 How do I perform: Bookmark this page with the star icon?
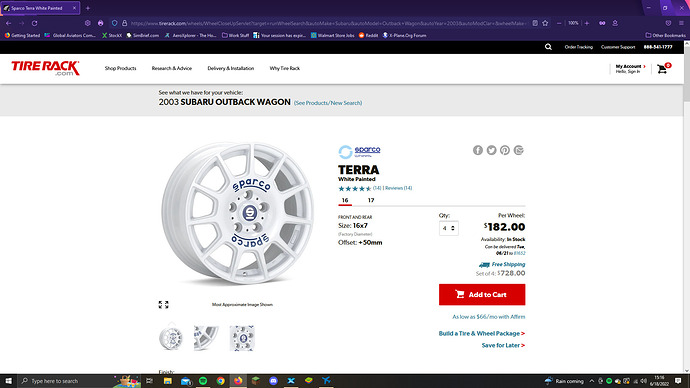coord(545,23)
